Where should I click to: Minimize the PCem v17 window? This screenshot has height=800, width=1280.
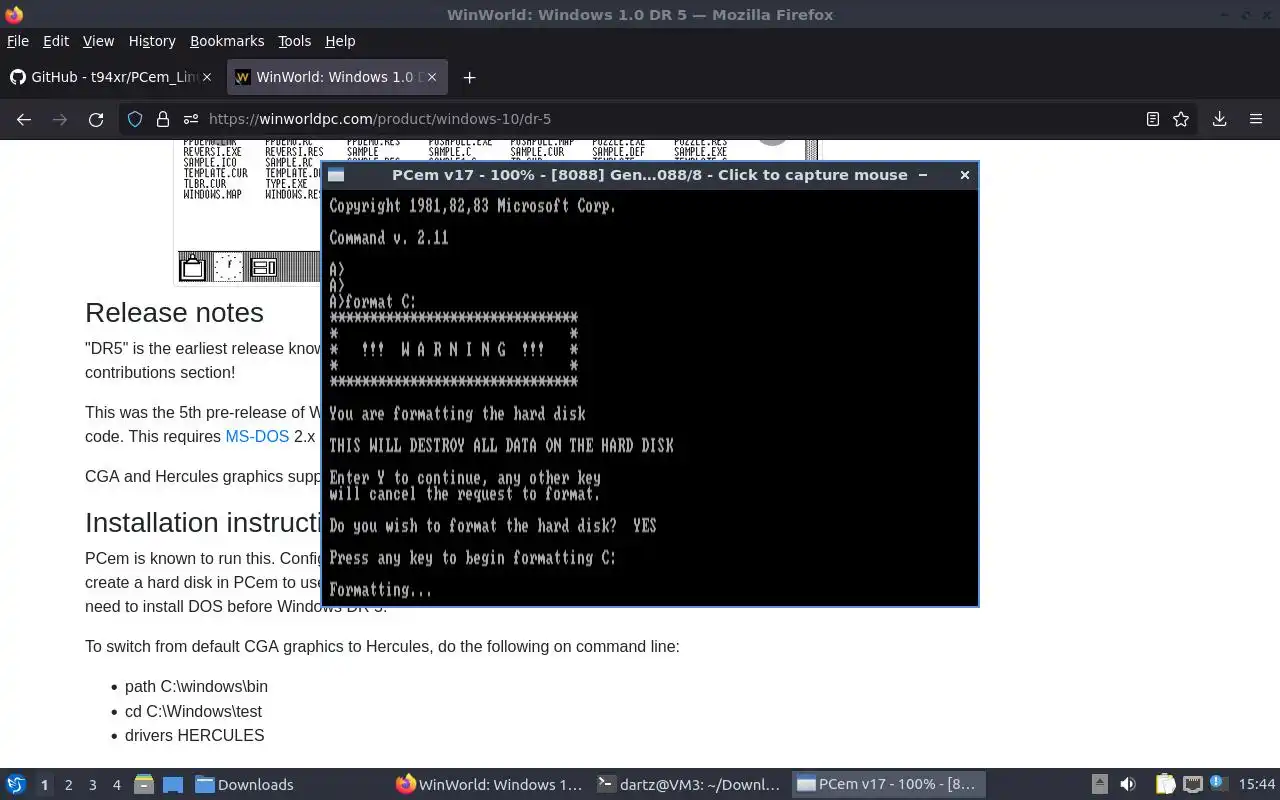923,175
